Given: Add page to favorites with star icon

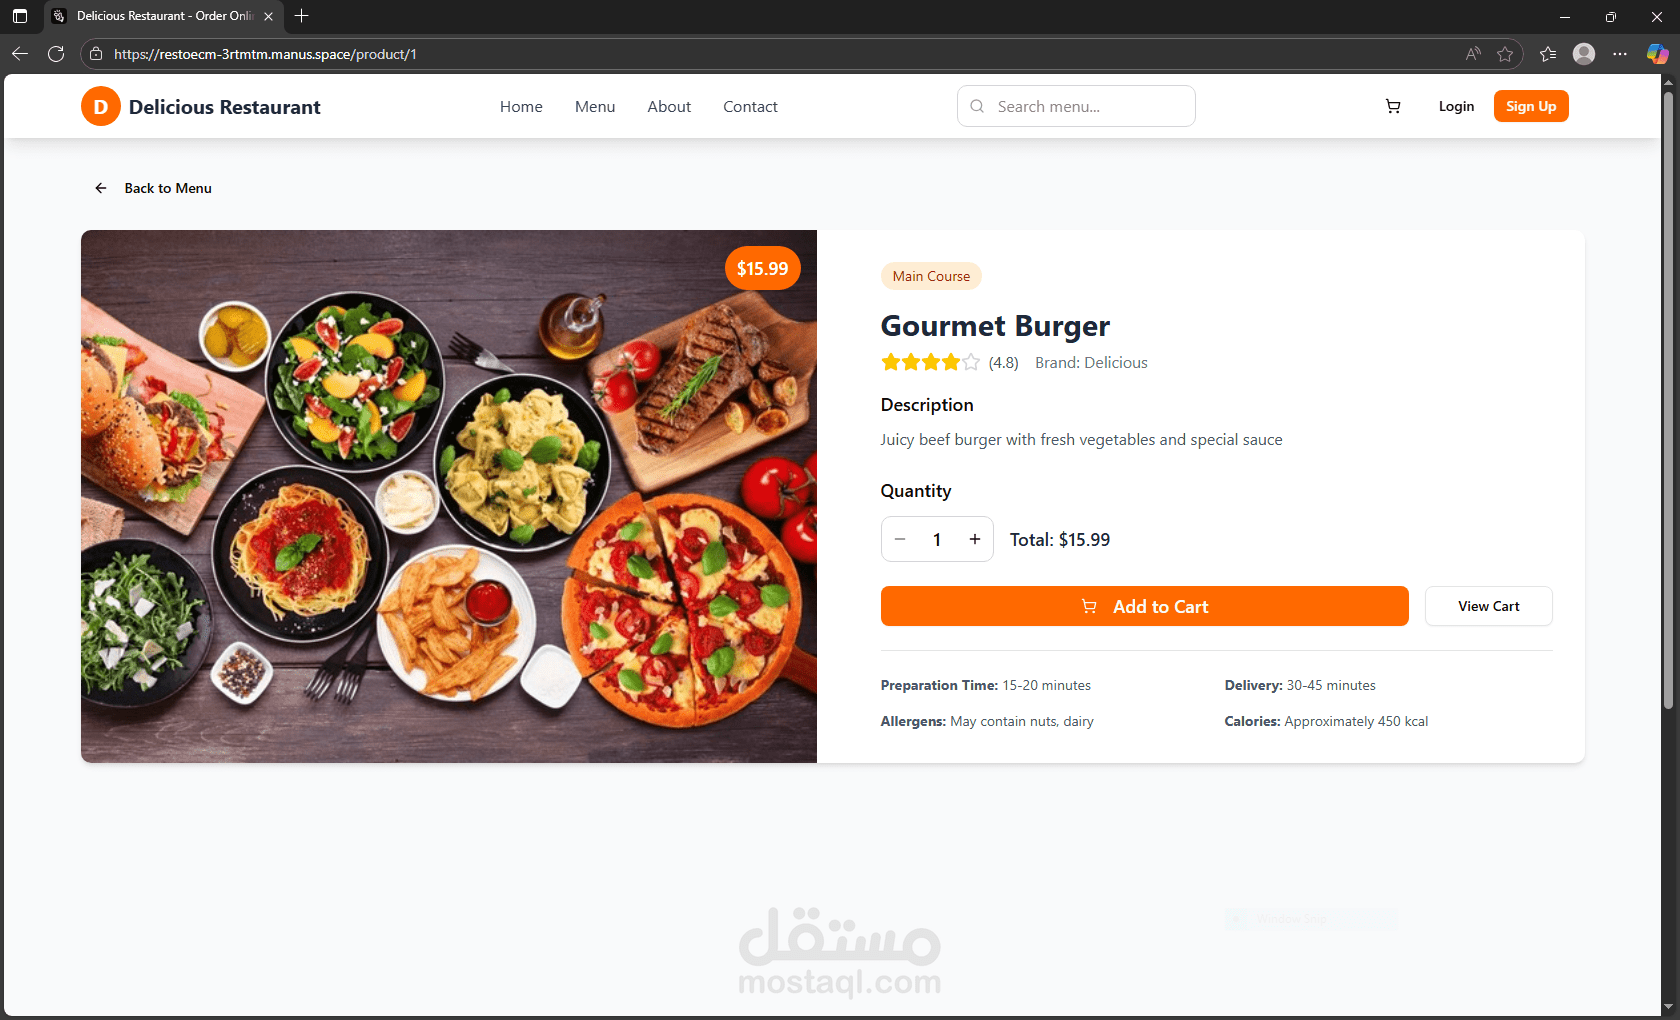Looking at the screenshot, I should [x=1505, y=54].
